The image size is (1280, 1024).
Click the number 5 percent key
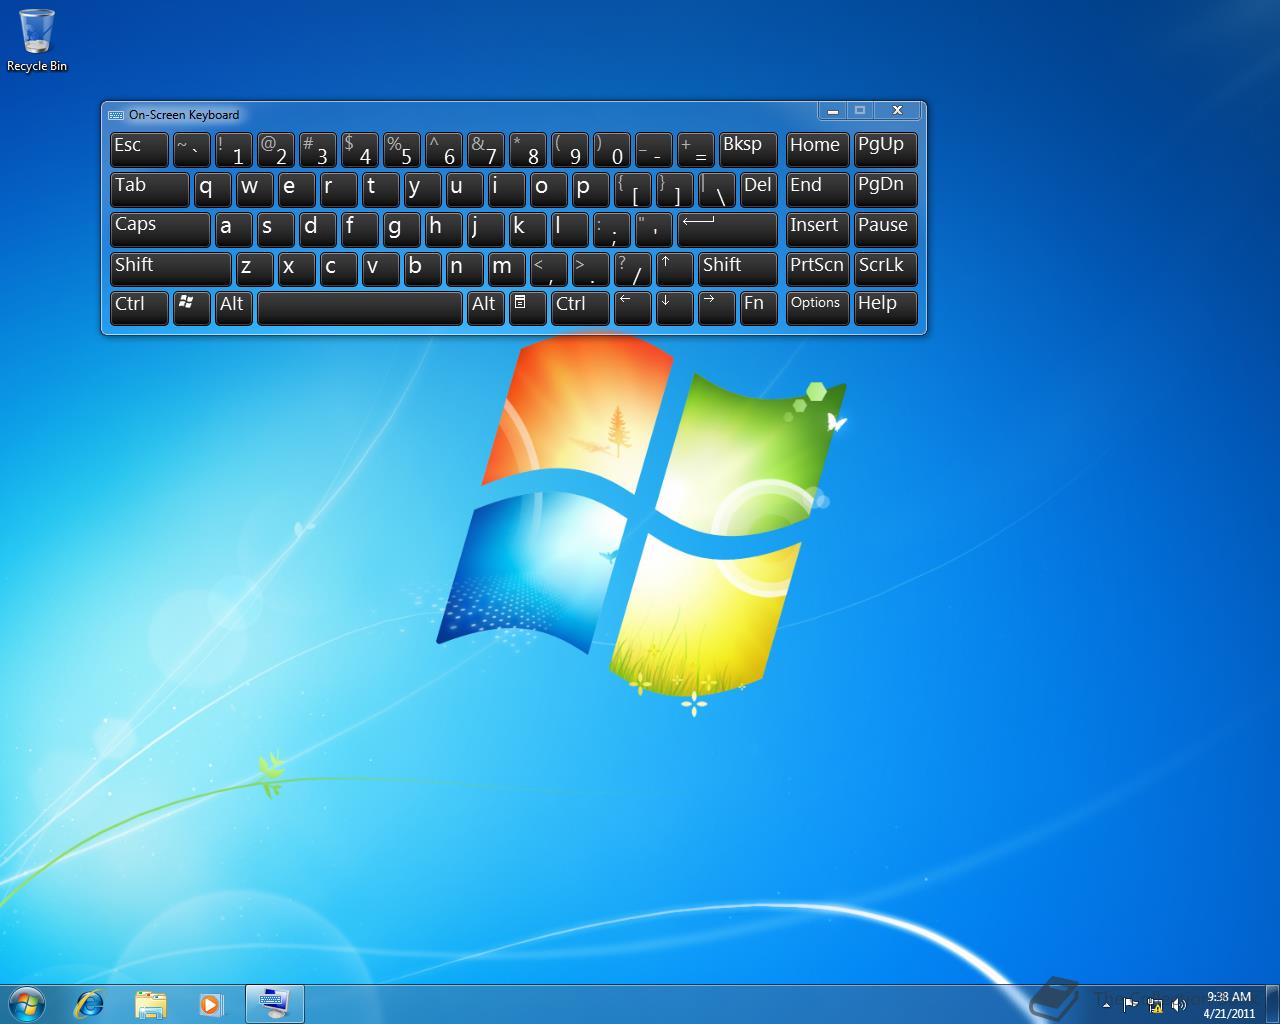[x=401, y=149]
